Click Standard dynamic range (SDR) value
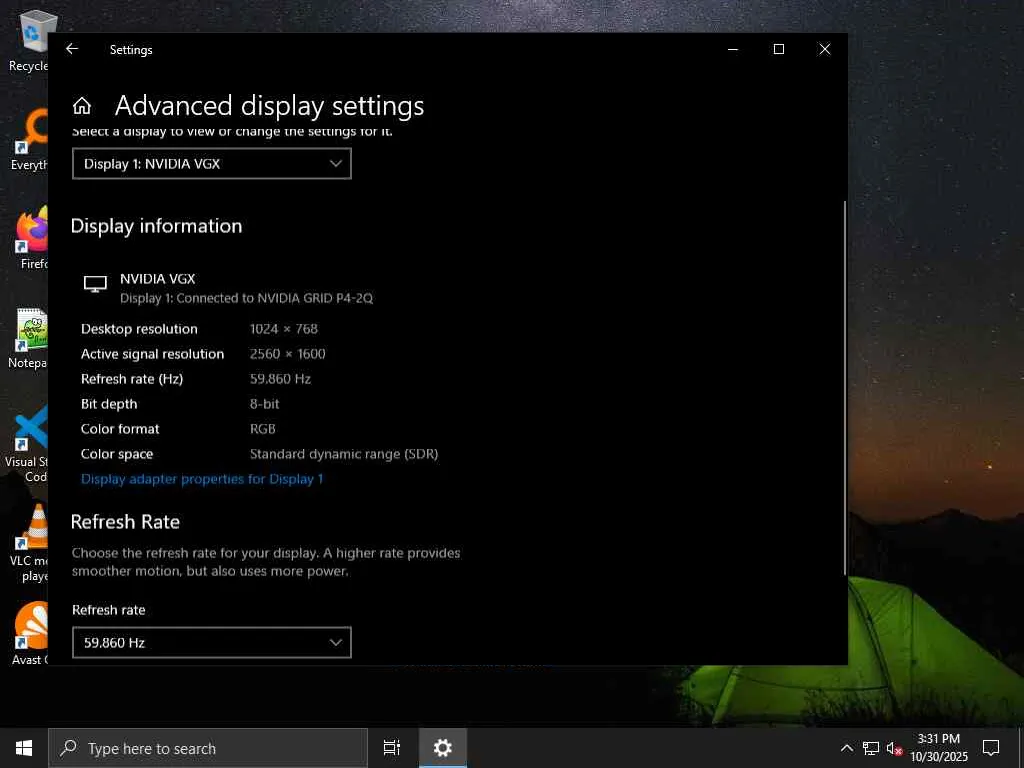 (344, 454)
